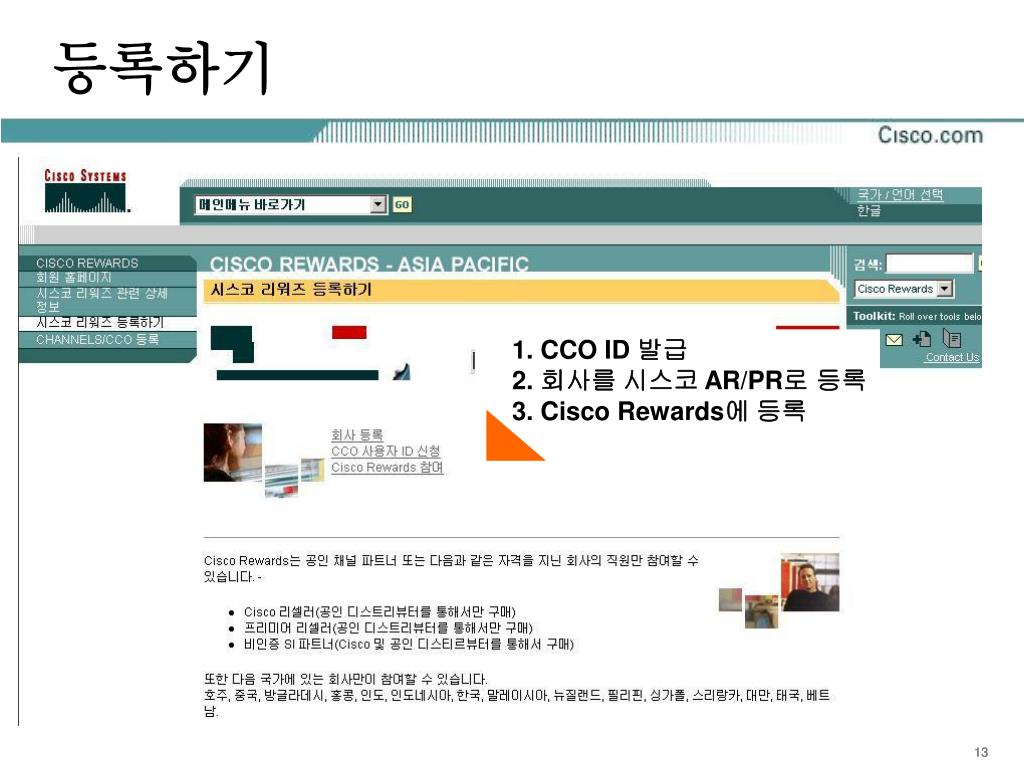Select CISCO REWARDS in the left menu

click(x=88, y=263)
